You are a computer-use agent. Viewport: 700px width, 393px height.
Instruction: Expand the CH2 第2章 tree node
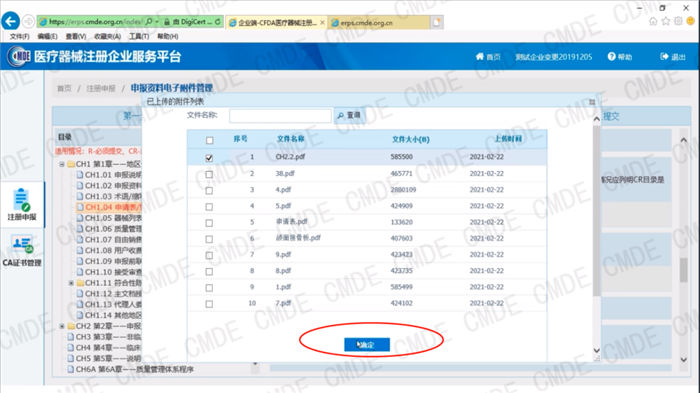(x=62, y=326)
